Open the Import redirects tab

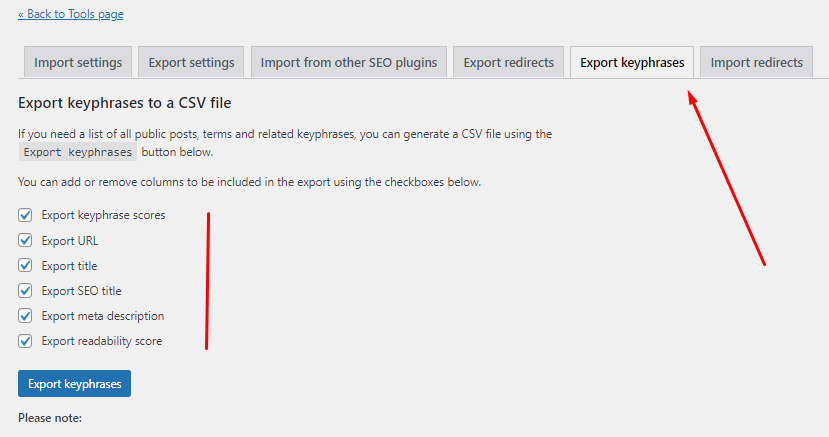(x=756, y=62)
